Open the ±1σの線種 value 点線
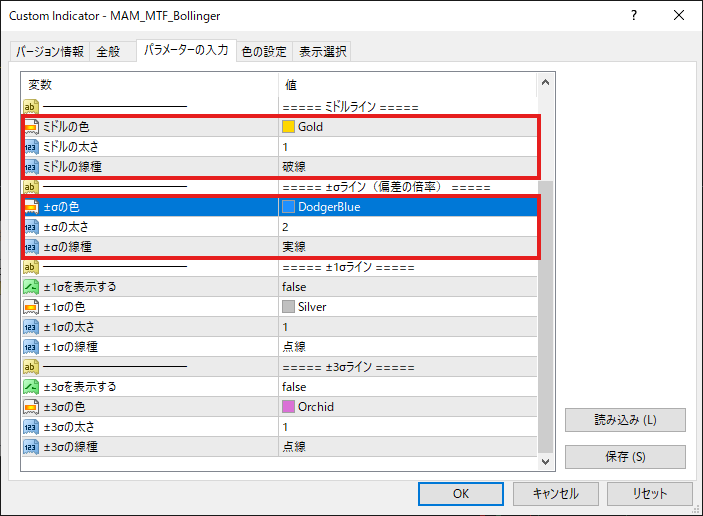This screenshot has width=703, height=516. (408, 347)
